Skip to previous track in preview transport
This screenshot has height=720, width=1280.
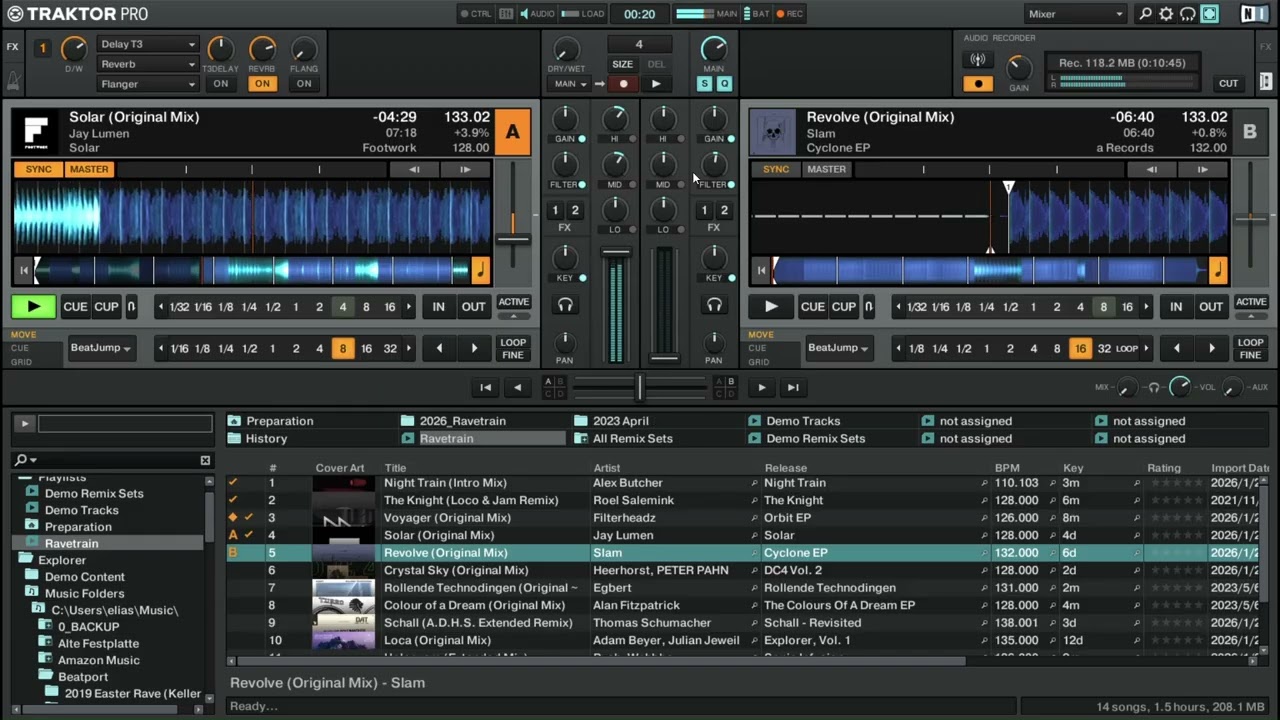(x=485, y=387)
